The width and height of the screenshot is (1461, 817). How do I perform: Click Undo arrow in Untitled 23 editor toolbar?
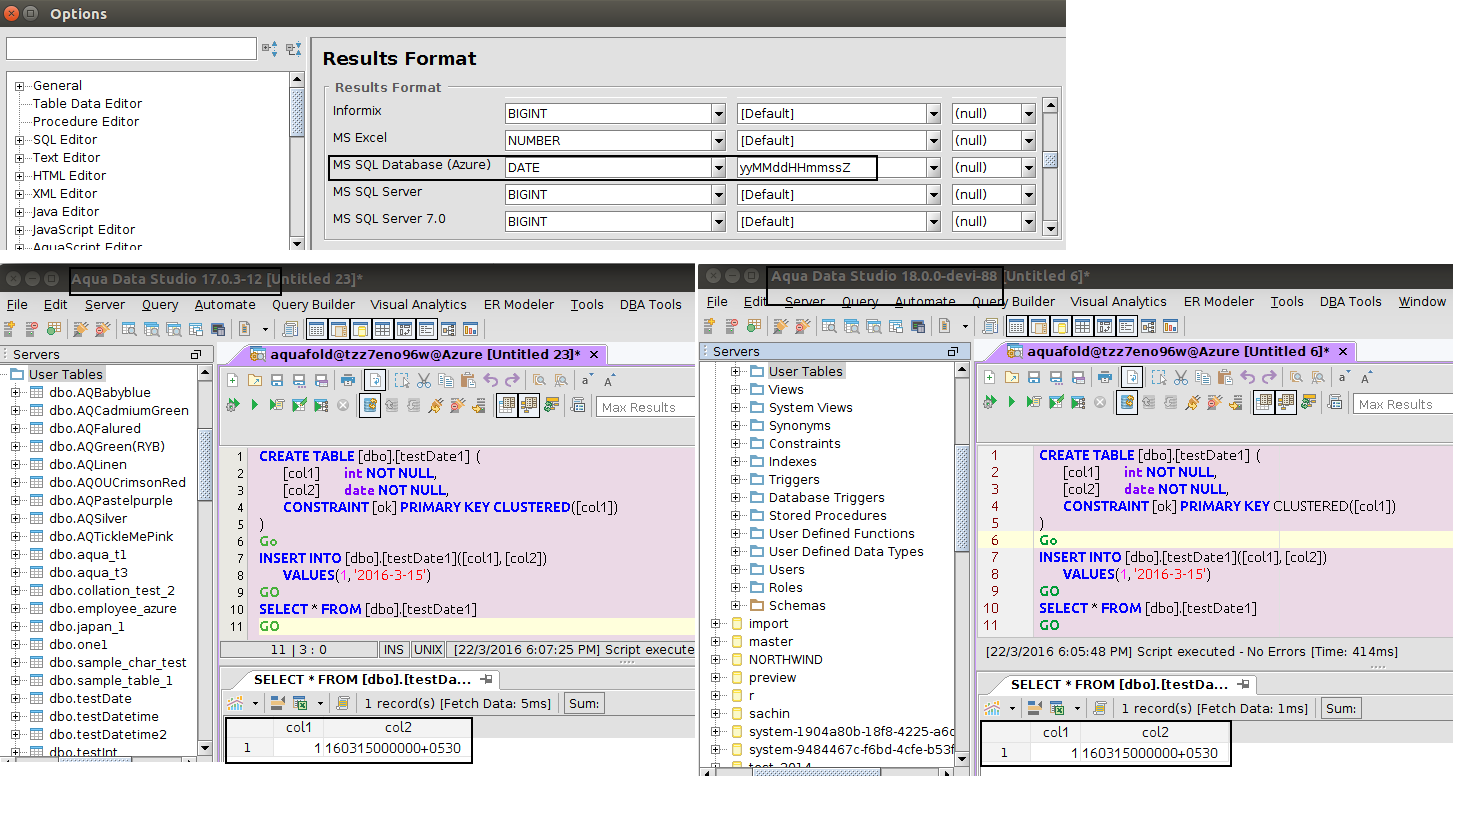pos(491,380)
